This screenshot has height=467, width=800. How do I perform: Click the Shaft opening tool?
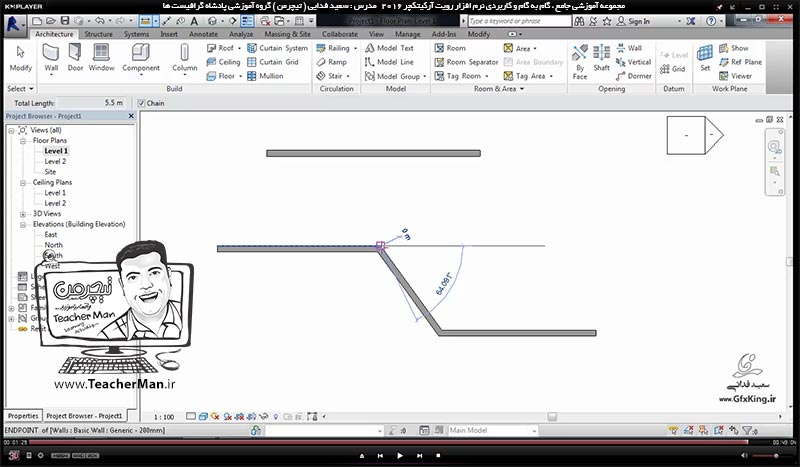(602, 58)
